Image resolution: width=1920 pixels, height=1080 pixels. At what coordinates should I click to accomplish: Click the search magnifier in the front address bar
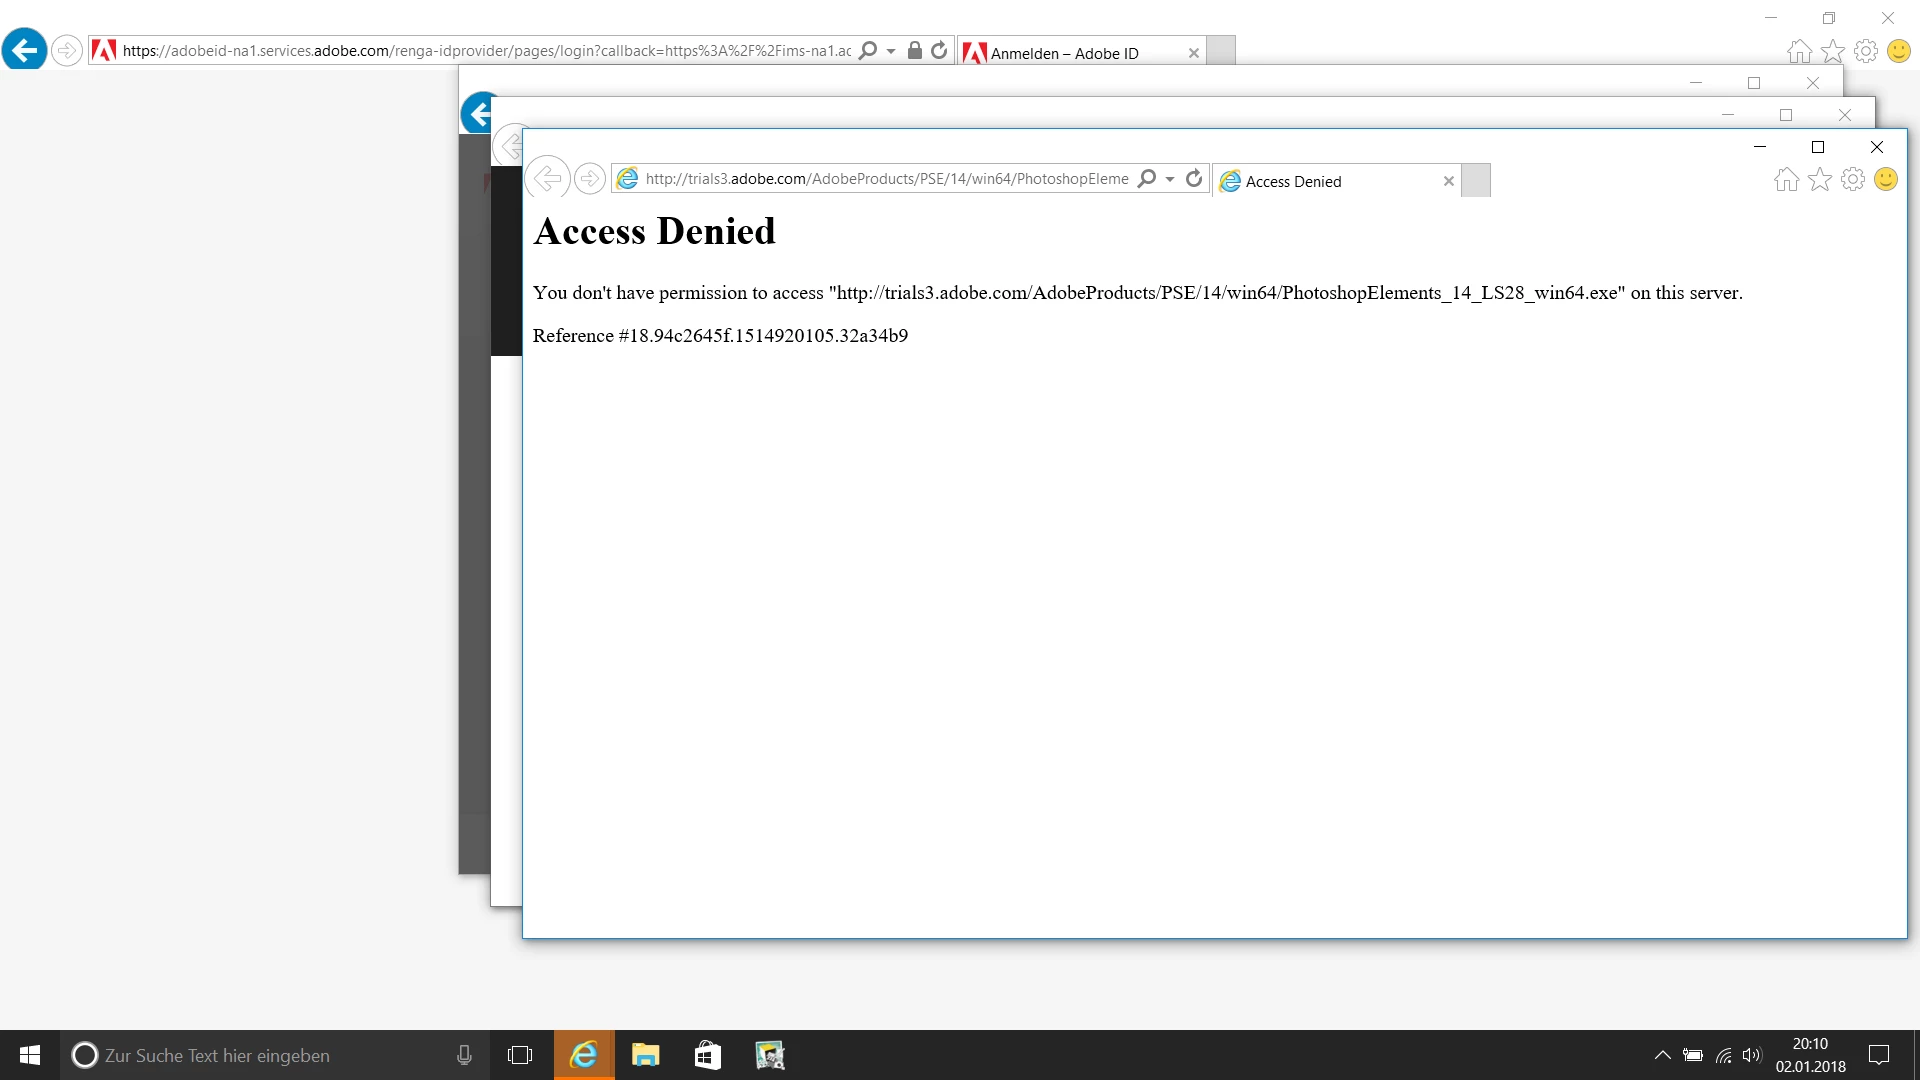(1147, 179)
